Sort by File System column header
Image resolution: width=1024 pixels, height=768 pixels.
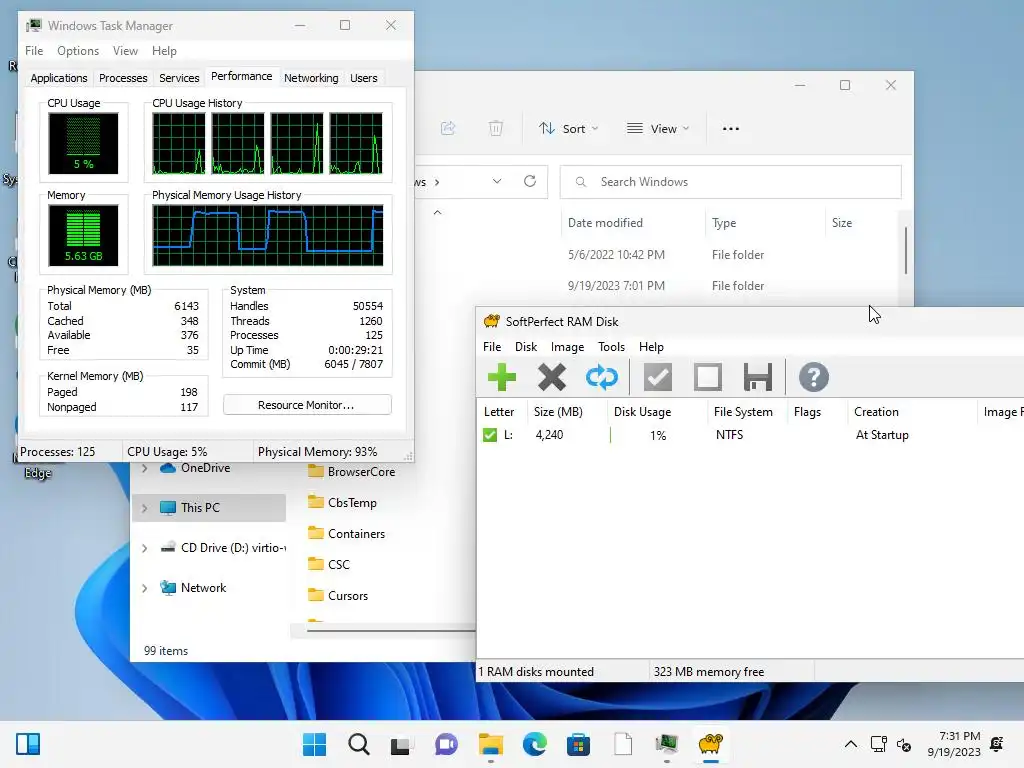pos(747,412)
